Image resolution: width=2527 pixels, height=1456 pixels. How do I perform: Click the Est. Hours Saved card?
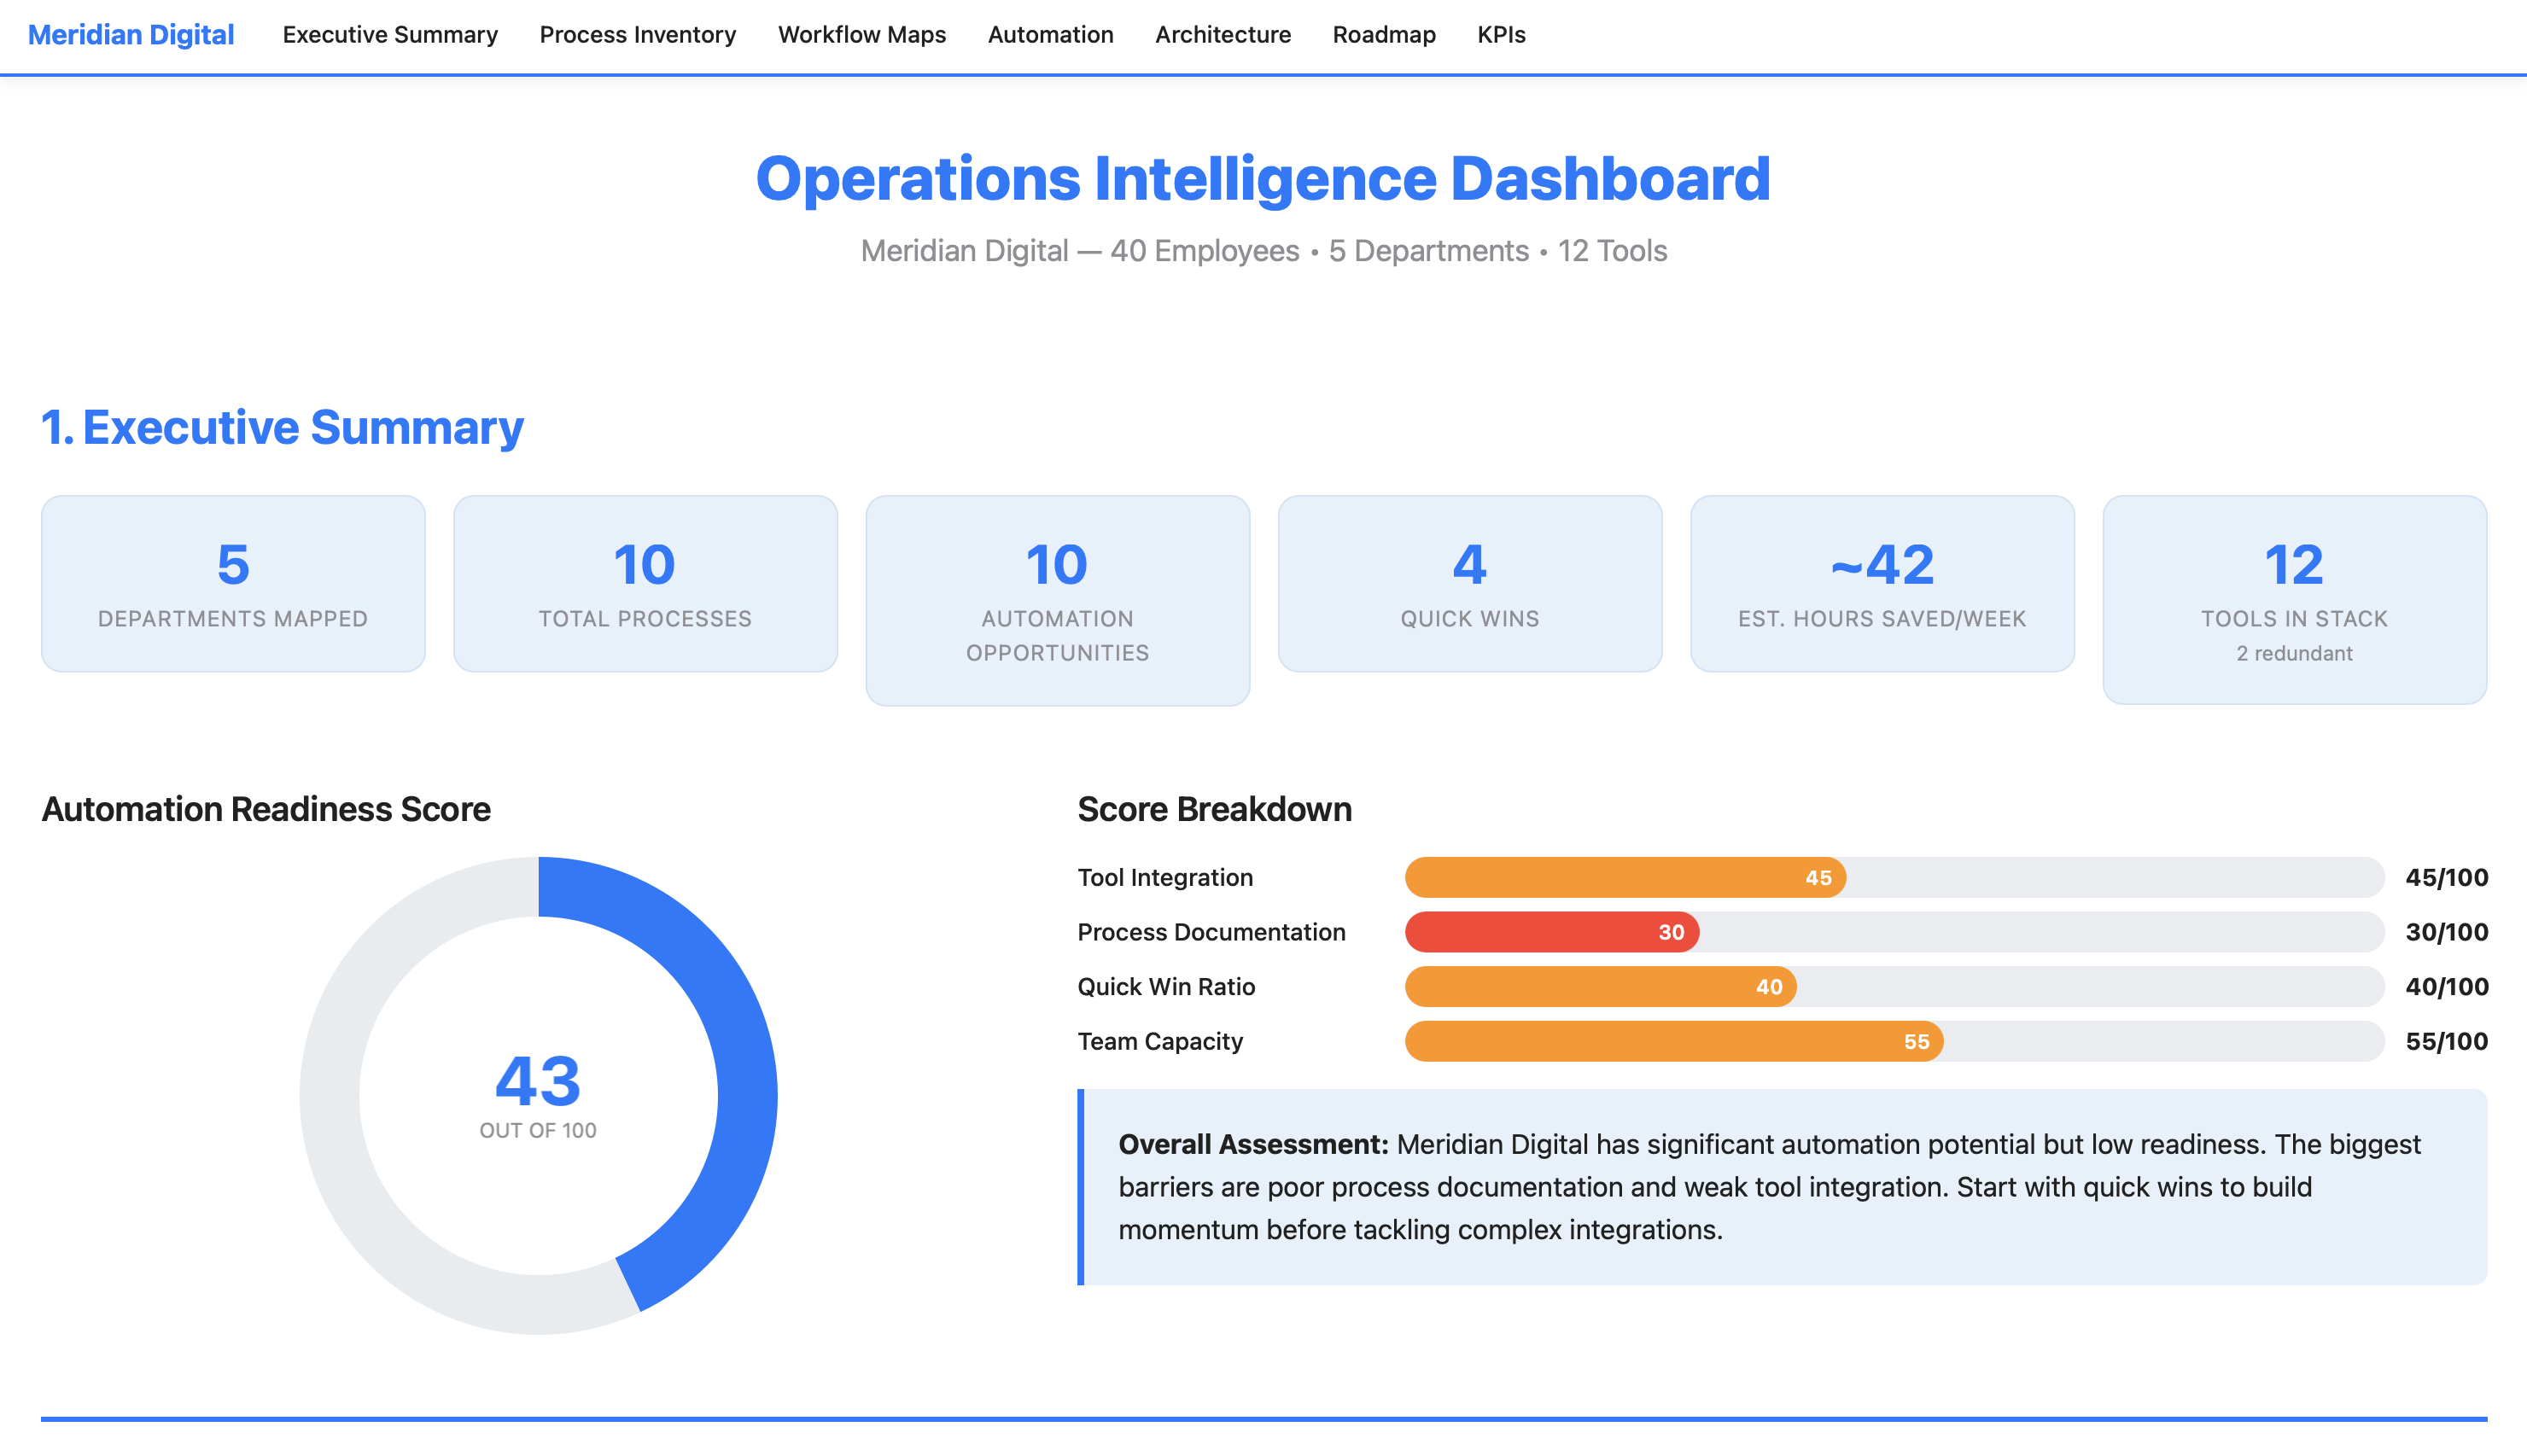click(1882, 583)
